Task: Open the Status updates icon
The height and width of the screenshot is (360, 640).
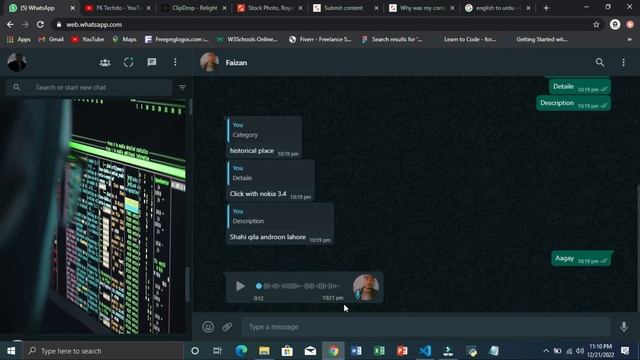Action: coord(129,62)
